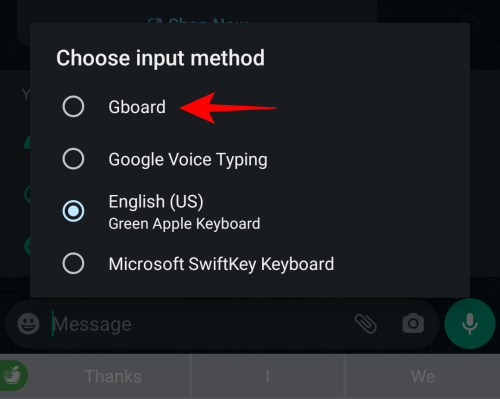
Task: Open the camera icon in message bar
Action: (413, 323)
